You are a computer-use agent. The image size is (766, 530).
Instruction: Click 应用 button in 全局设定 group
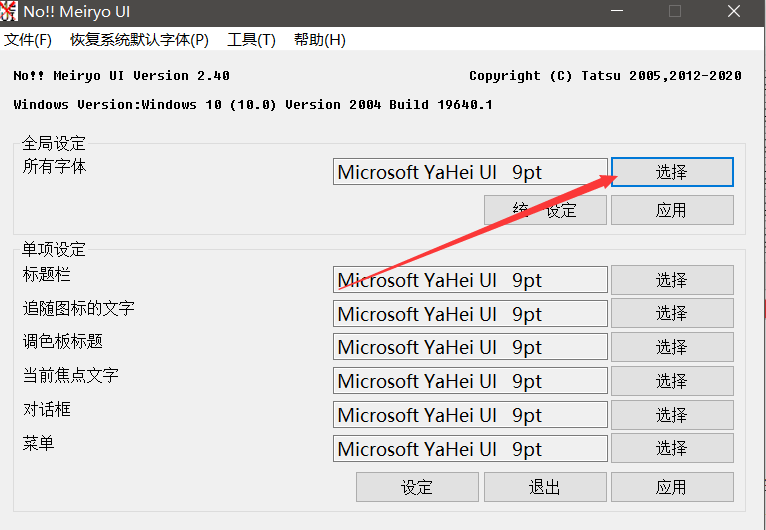pyautogui.click(x=672, y=210)
